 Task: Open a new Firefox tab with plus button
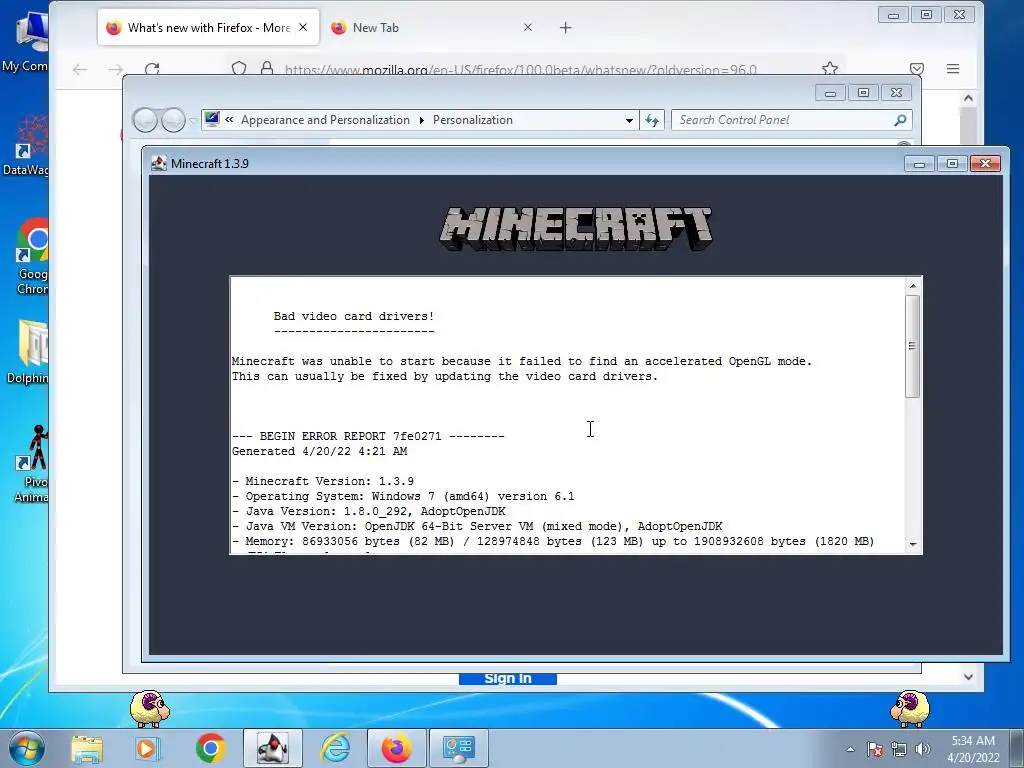point(566,27)
